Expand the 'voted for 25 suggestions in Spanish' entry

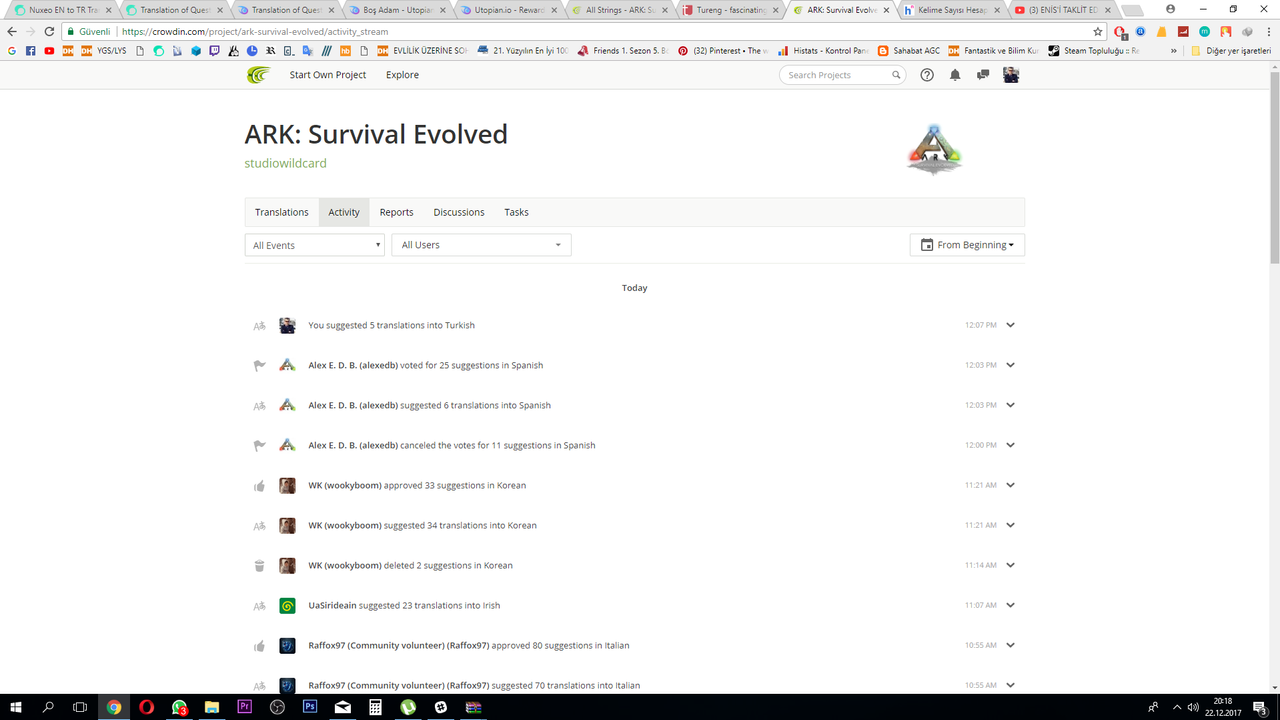(x=1010, y=365)
